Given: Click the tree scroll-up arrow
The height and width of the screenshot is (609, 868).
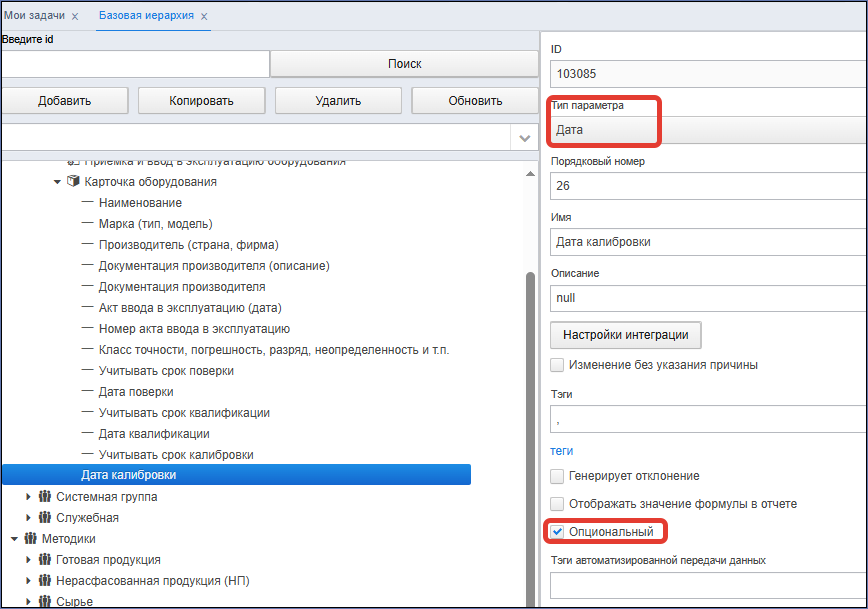Looking at the screenshot, I should (x=530, y=174).
